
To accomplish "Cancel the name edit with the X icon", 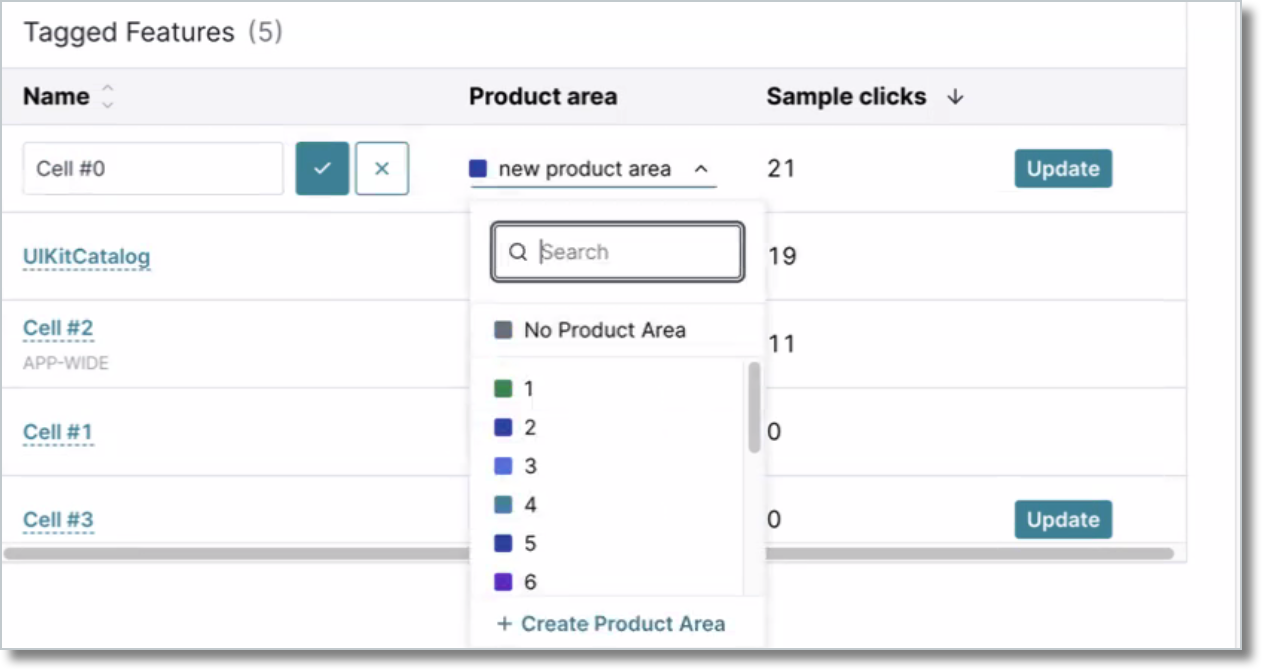I will pyautogui.click(x=382, y=168).
